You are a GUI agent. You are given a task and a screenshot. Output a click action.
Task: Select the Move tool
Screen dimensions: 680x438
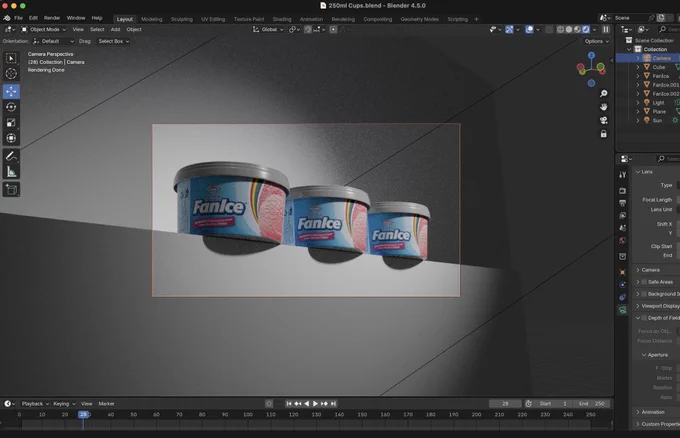(11, 91)
